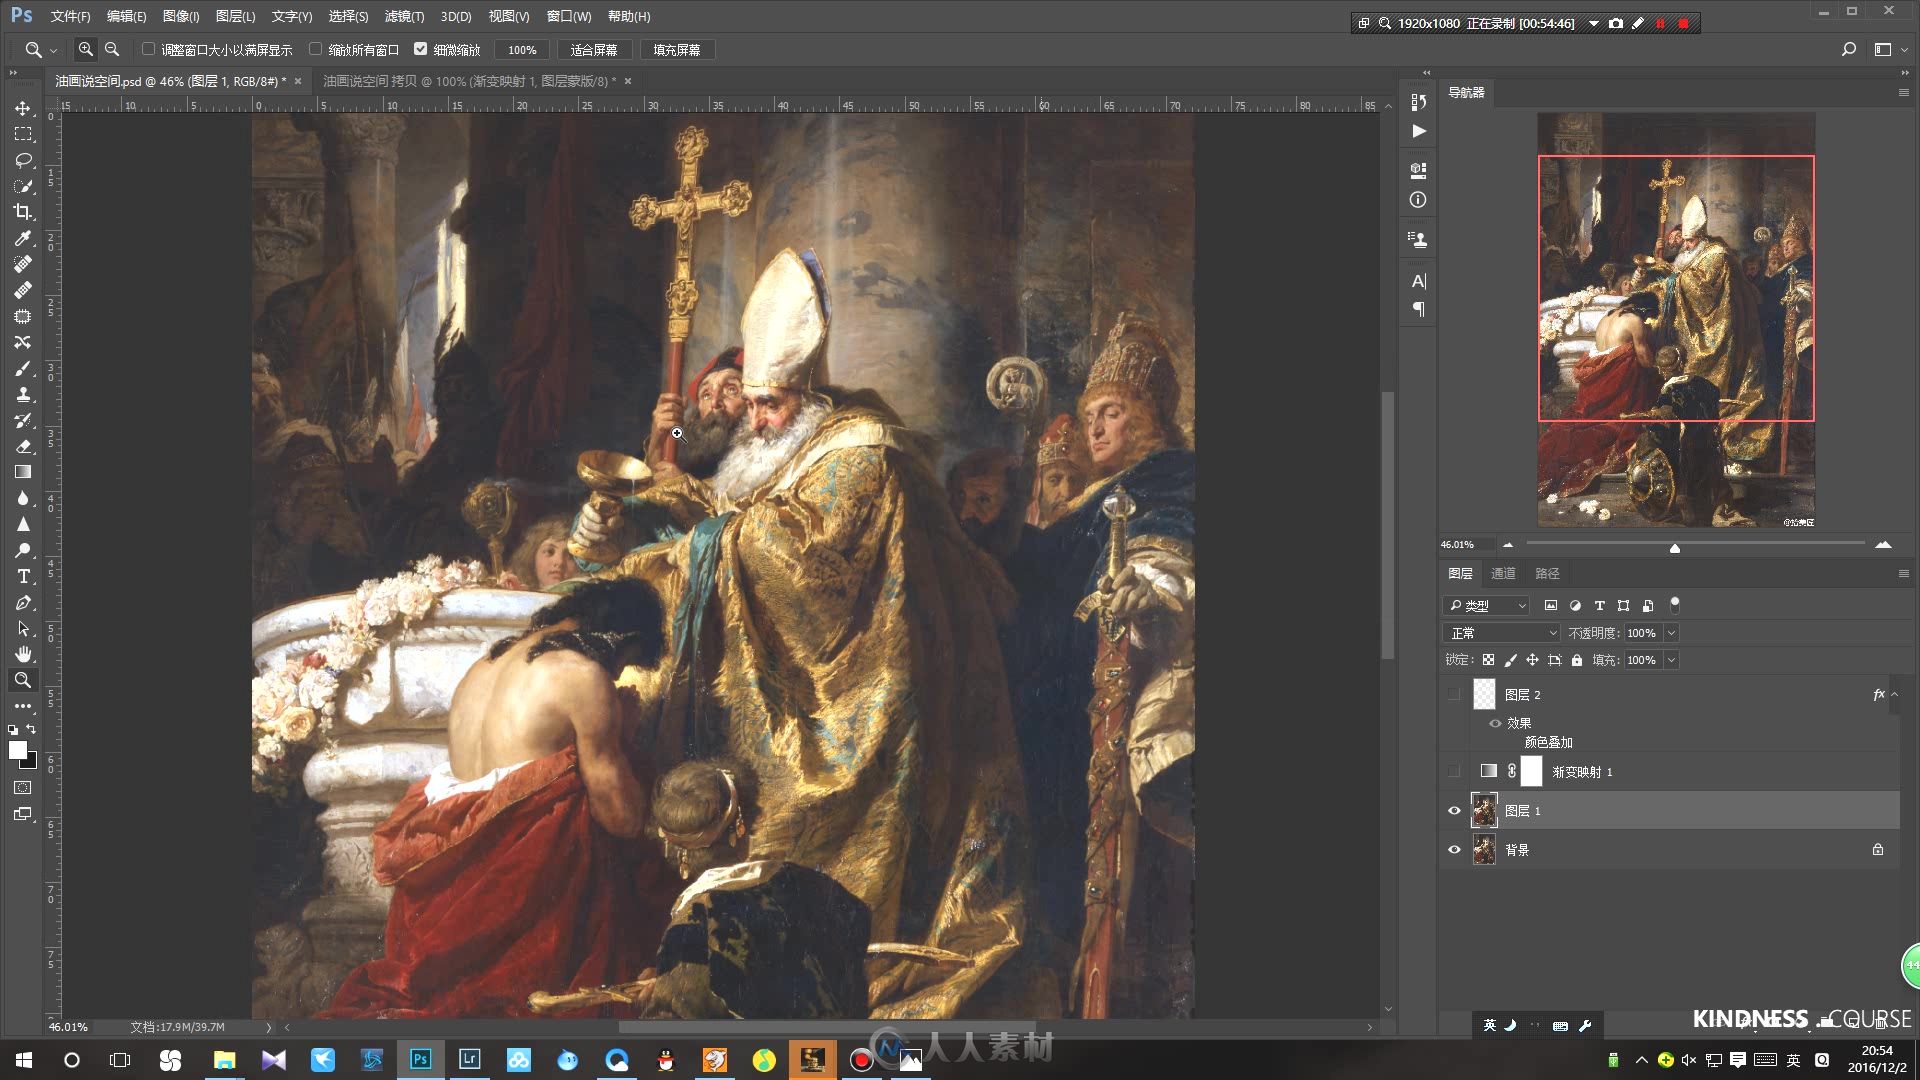Select the Lasso tool

click(23, 160)
